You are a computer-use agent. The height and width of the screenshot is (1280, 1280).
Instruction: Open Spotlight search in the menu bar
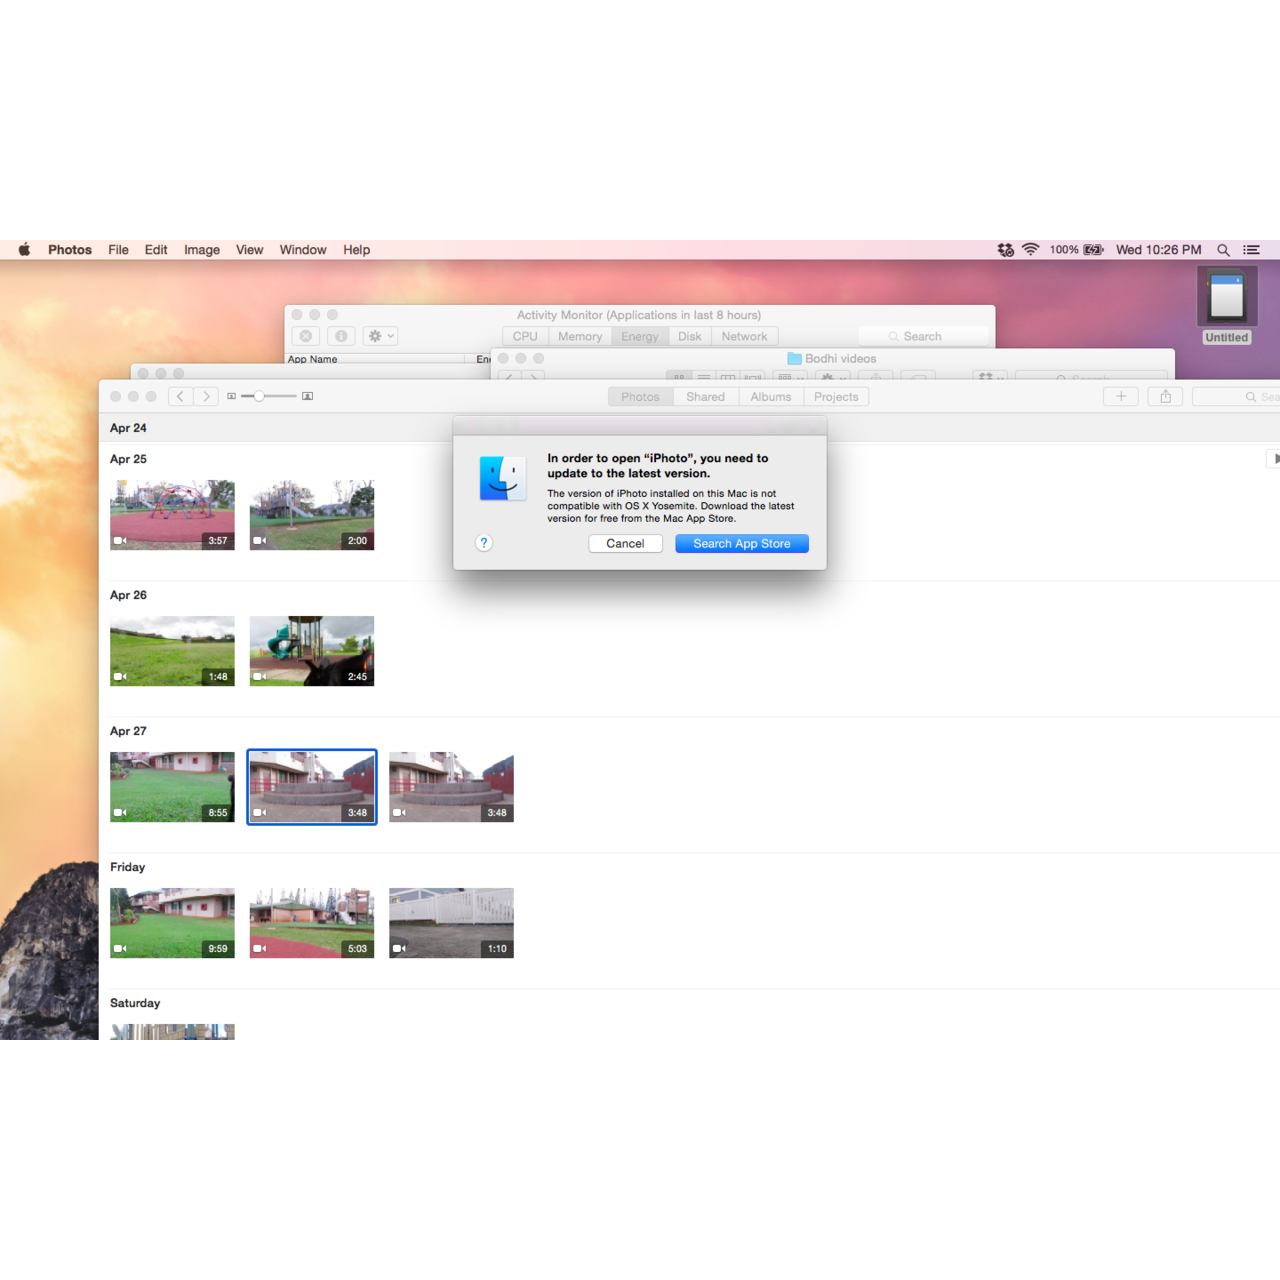(x=1223, y=250)
